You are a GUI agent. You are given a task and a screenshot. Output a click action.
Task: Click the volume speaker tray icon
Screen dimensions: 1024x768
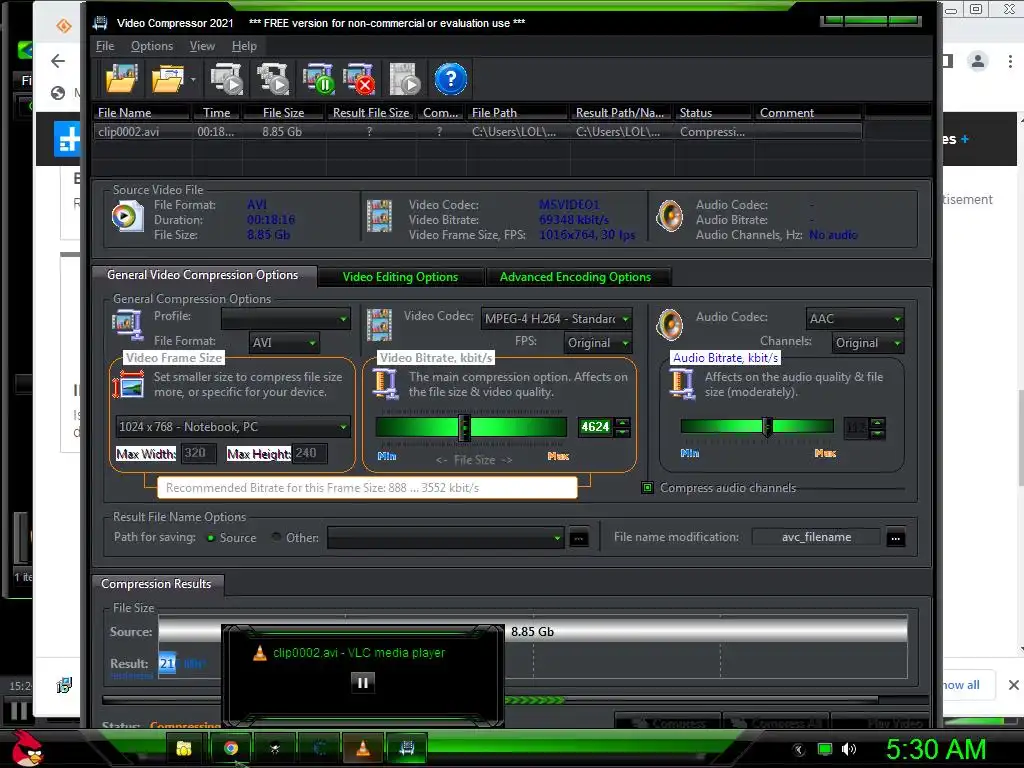(848, 749)
